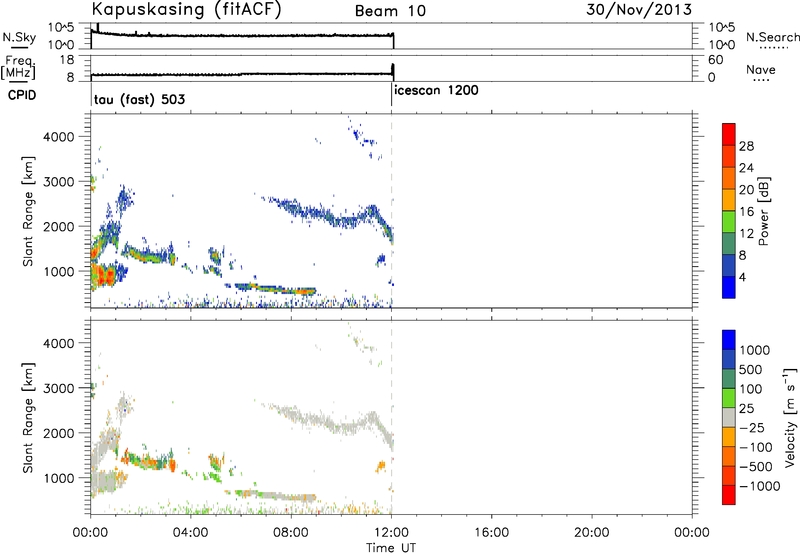Click the '08:00' time axis label

click(291, 533)
